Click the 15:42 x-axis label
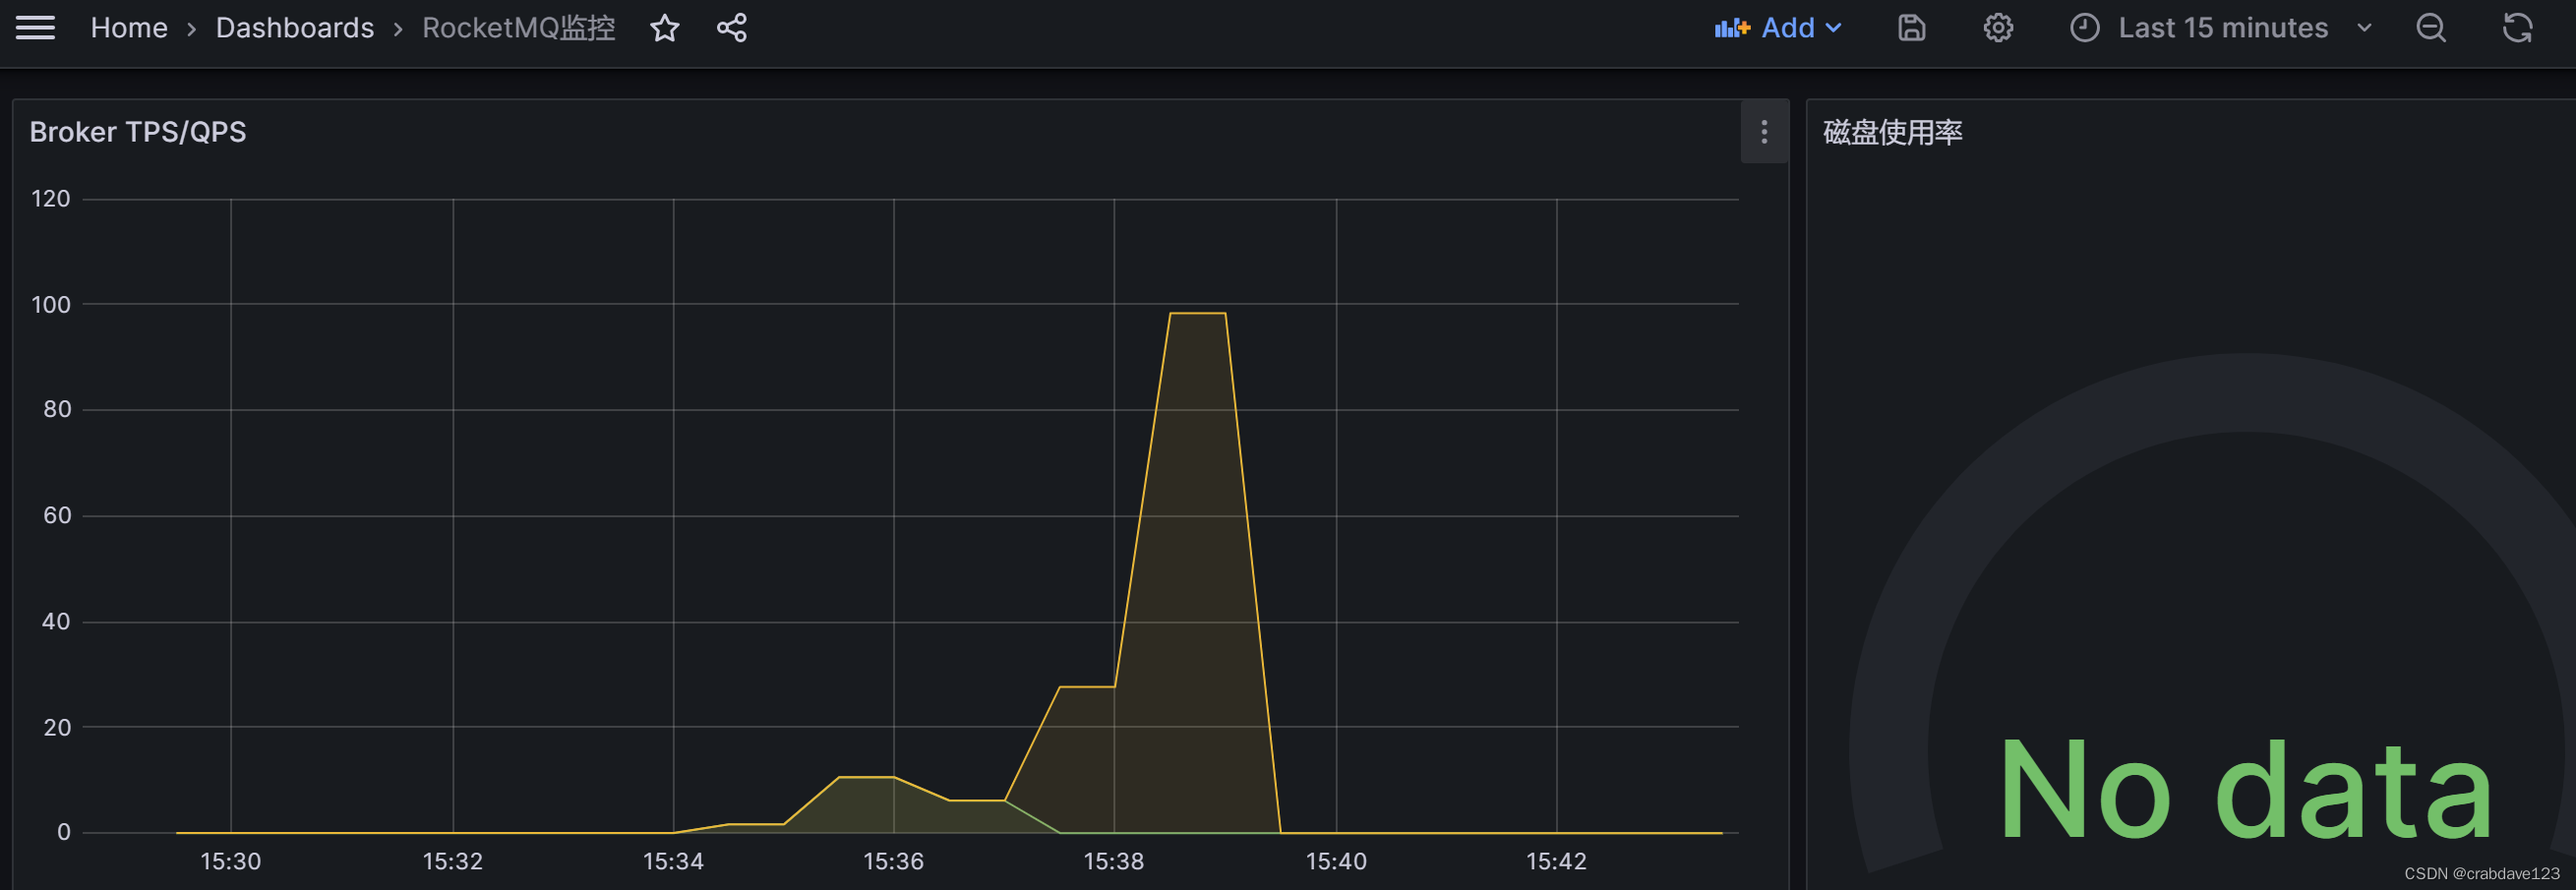Image resolution: width=2576 pixels, height=890 pixels. coord(1556,861)
